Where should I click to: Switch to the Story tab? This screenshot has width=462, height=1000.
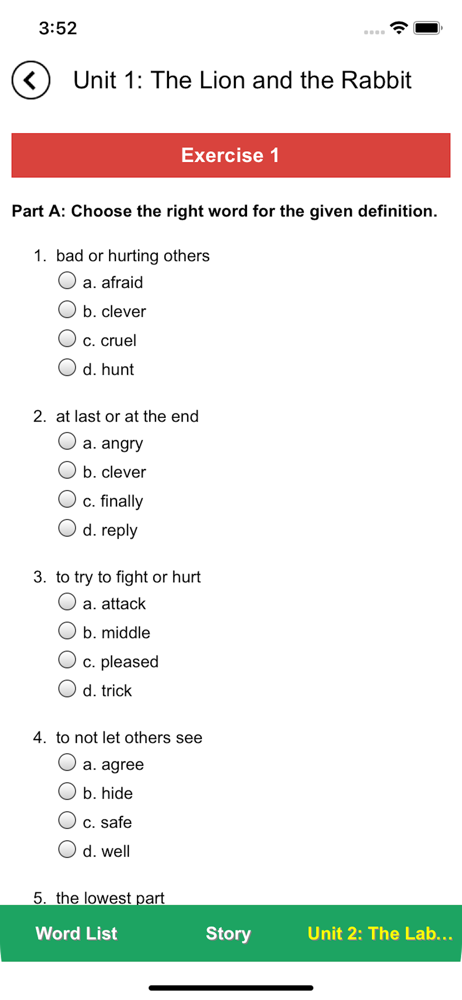[228, 934]
